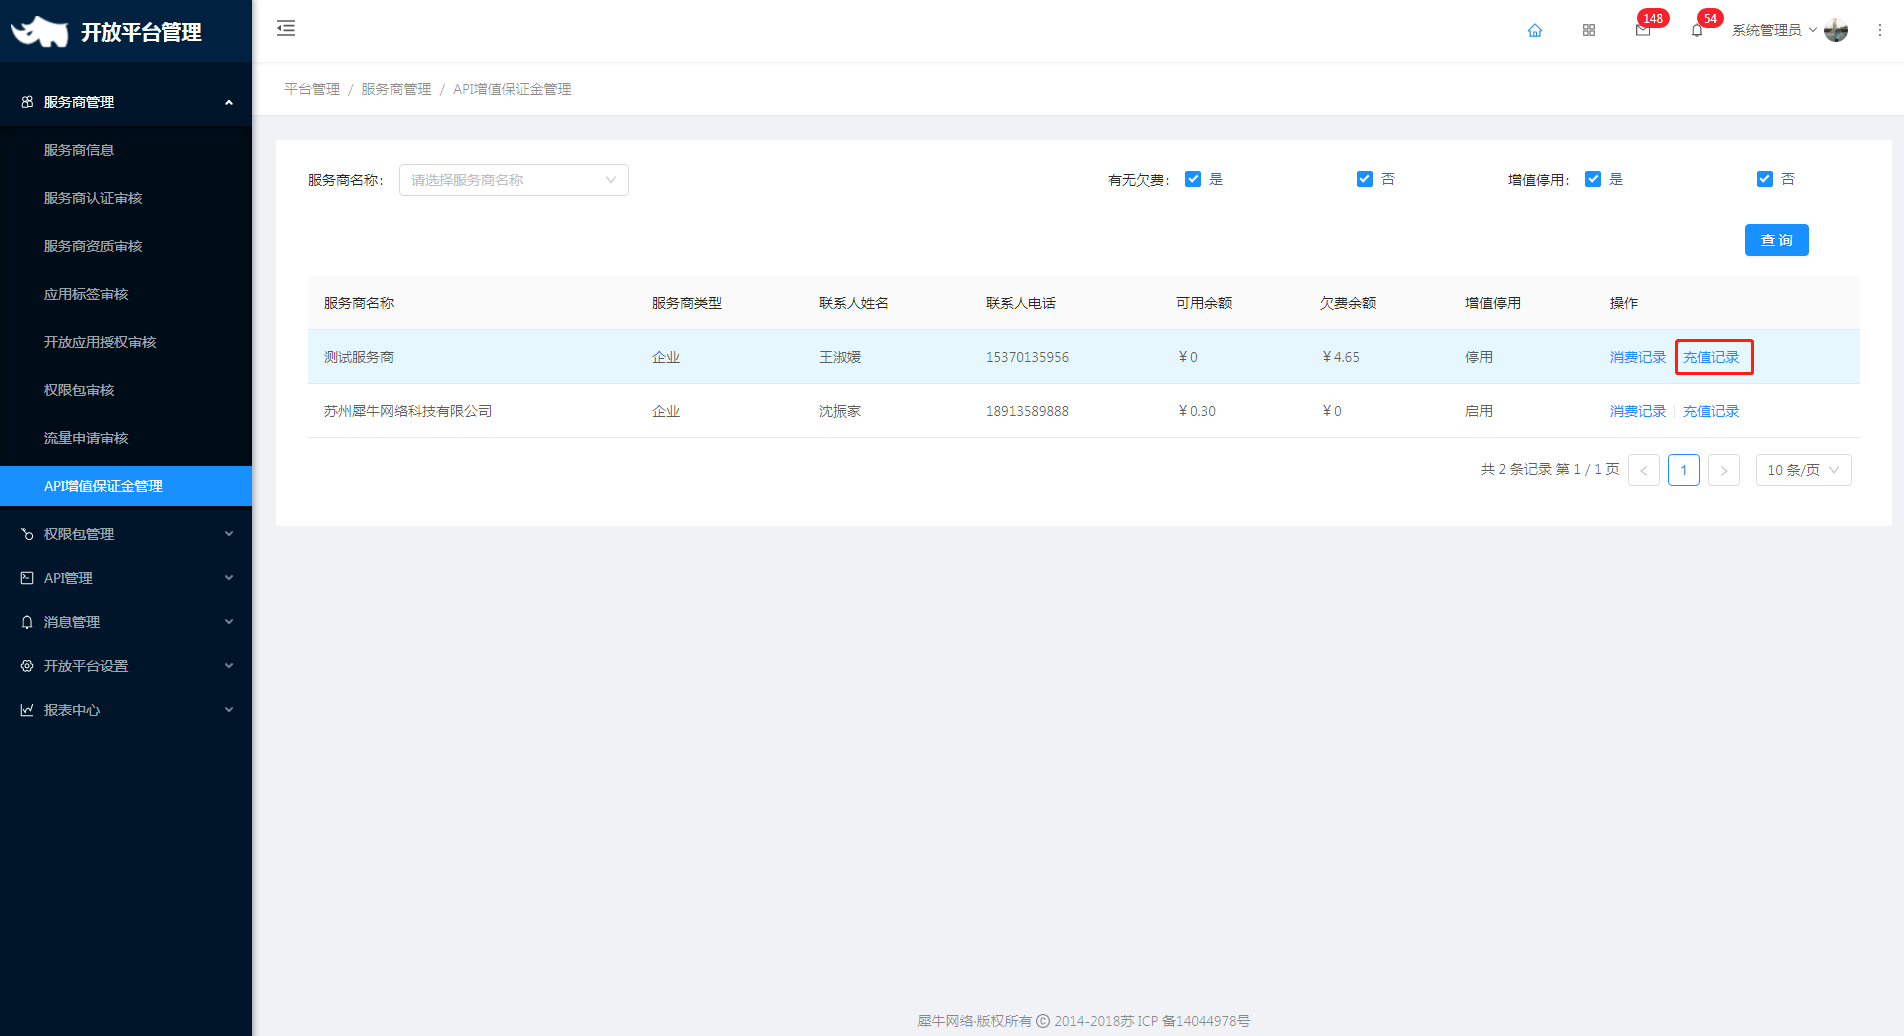Toggle 有无欠费 '是' checkbox

[x=1193, y=179]
